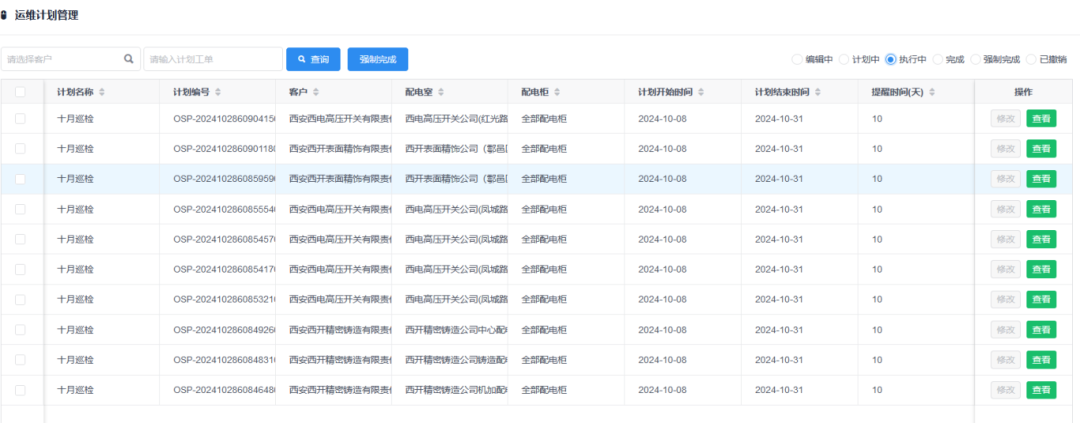
Task: Sort by 客户 column sort icon
Action: tap(315, 92)
